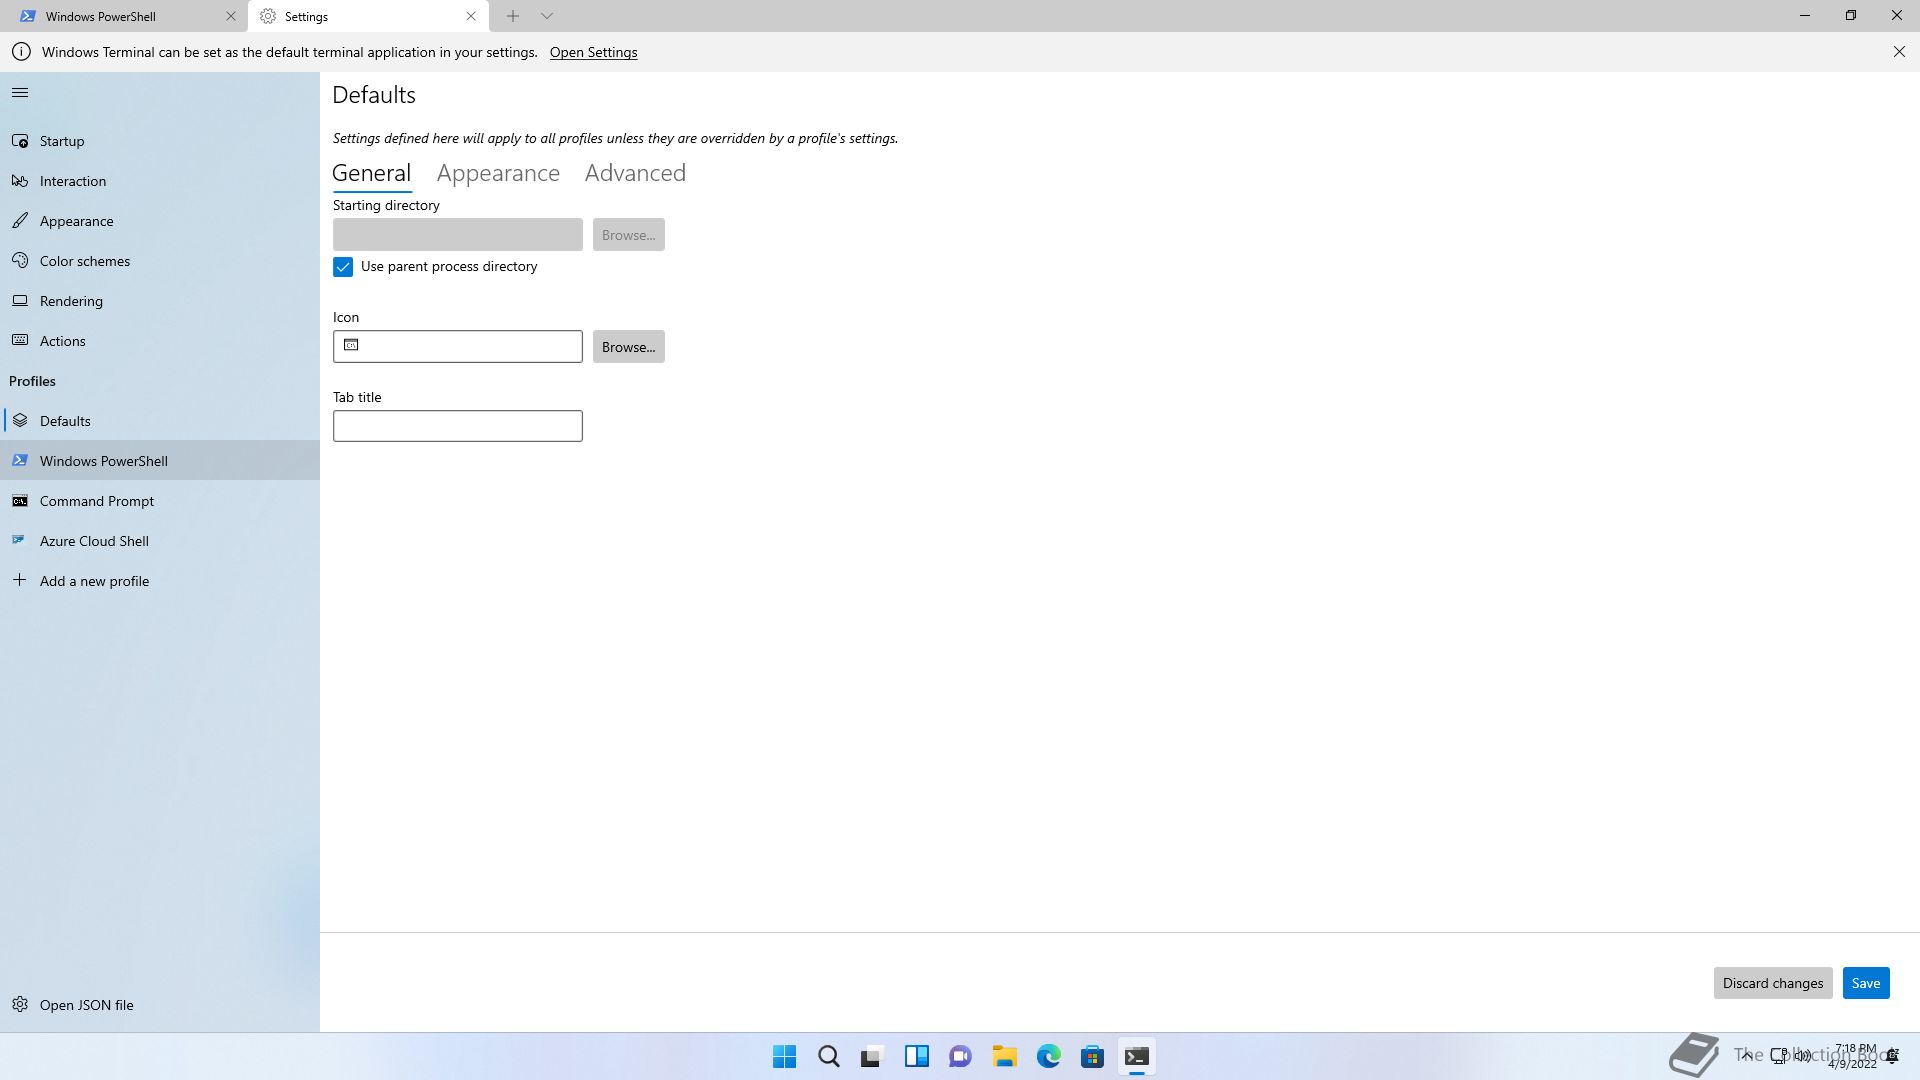
Task: Click Browse button next to Icon field
Action: tap(629, 347)
